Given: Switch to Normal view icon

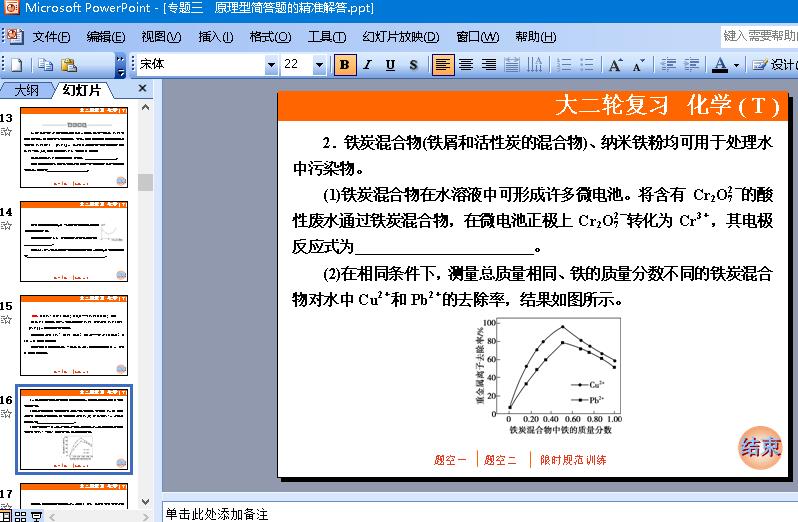Looking at the screenshot, I should click(x=6, y=516).
